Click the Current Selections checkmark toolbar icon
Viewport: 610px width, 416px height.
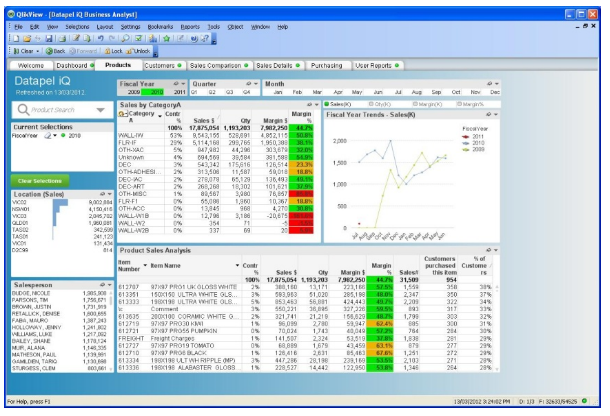point(138,39)
